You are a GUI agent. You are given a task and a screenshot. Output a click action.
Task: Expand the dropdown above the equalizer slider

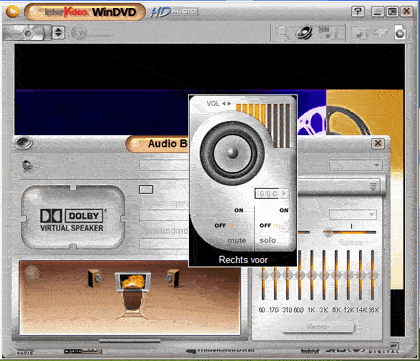pyautogui.click(x=353, y=214)
